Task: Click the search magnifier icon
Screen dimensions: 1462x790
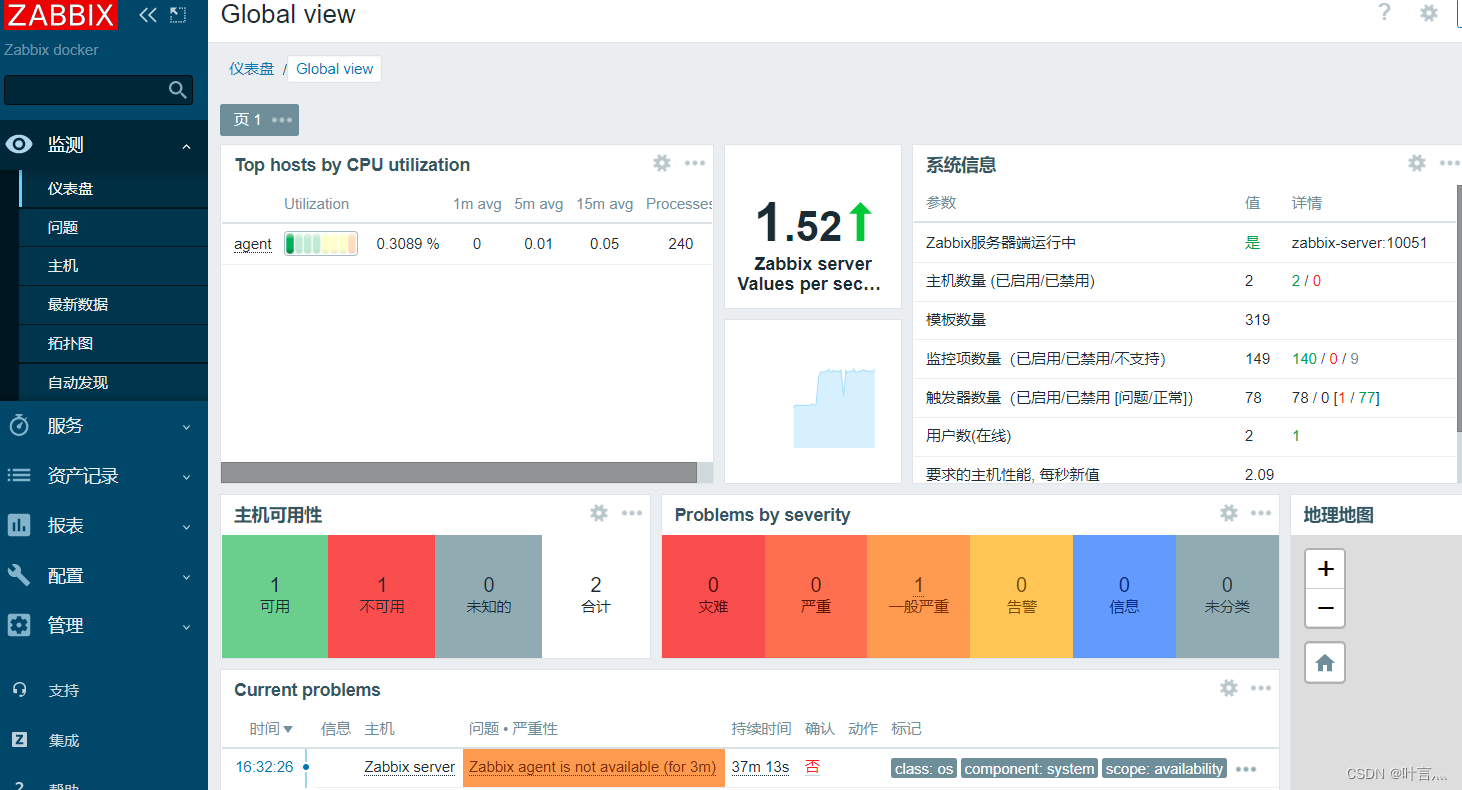Action: (178, 90)
